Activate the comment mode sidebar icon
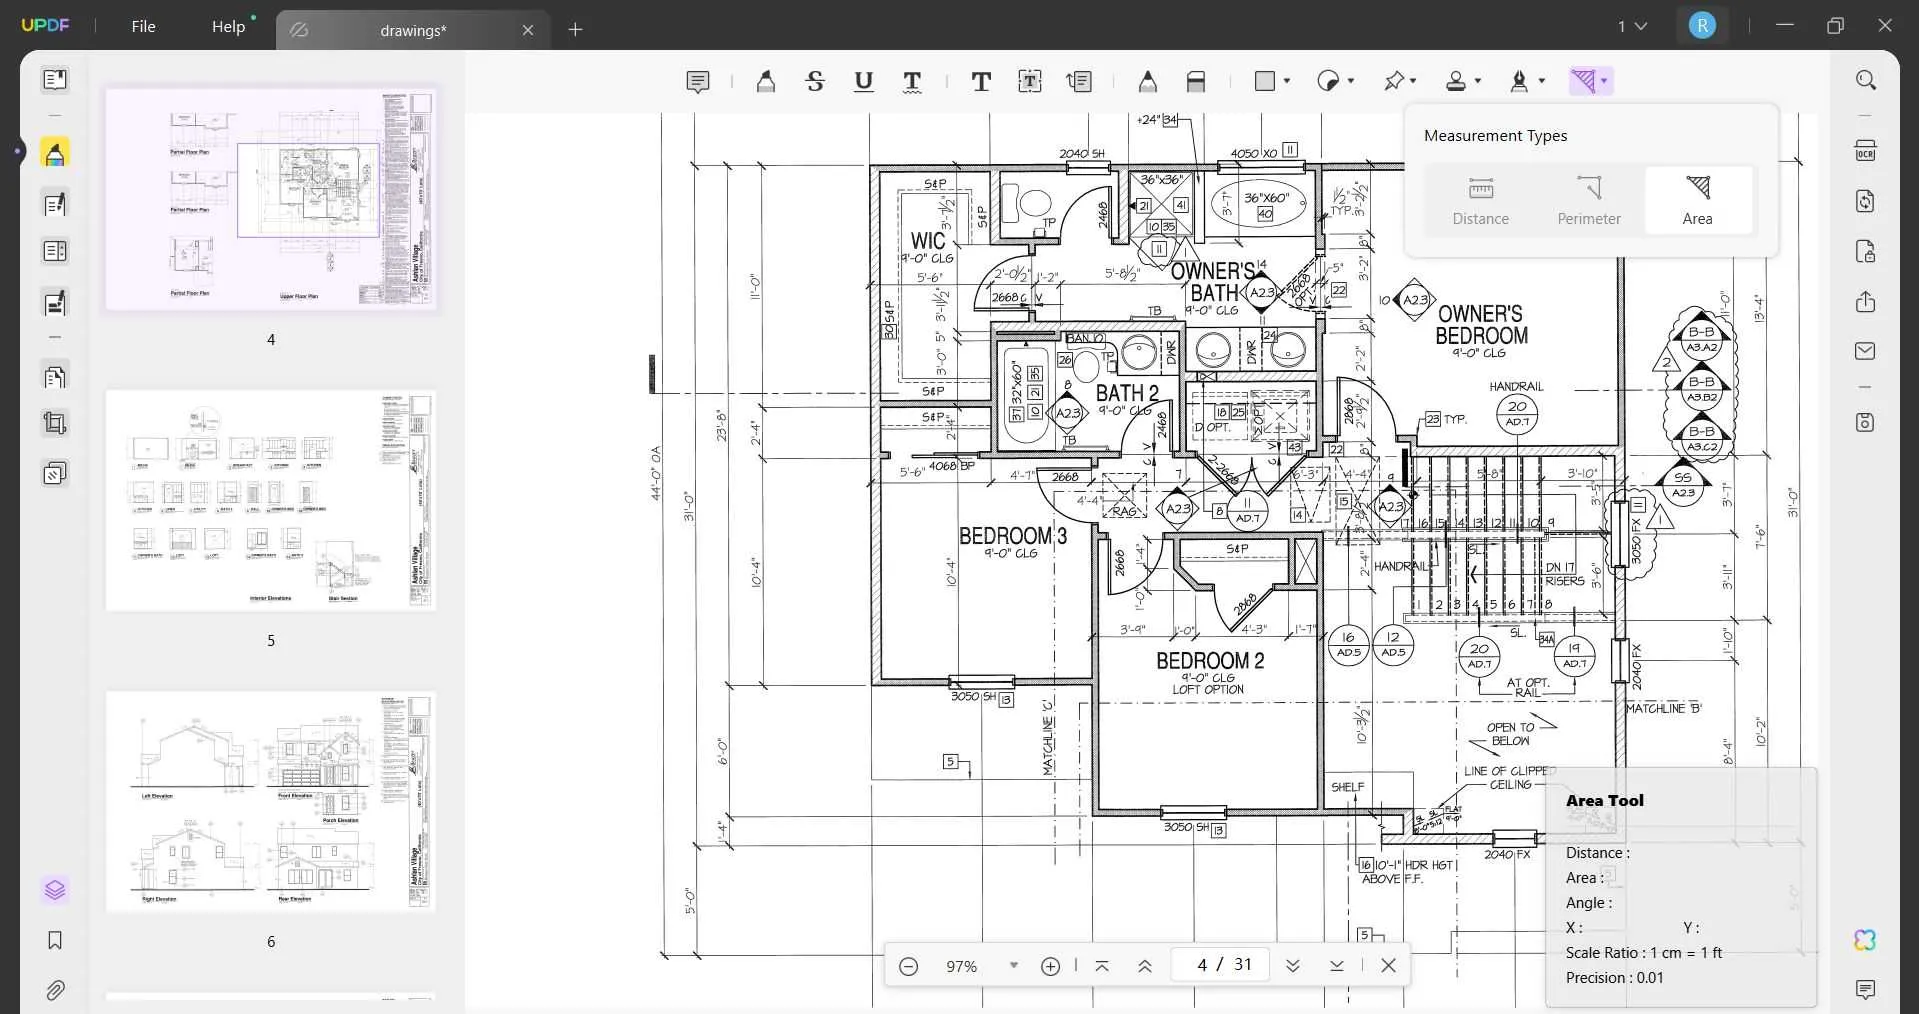Image resolution: width=1919 pixels, height=1014 pixels. [x=55, y=154]
